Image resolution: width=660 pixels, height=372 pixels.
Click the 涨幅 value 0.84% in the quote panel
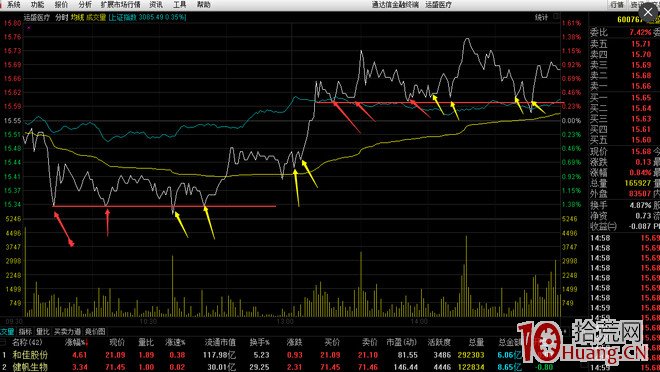click(x=640, y=173)
